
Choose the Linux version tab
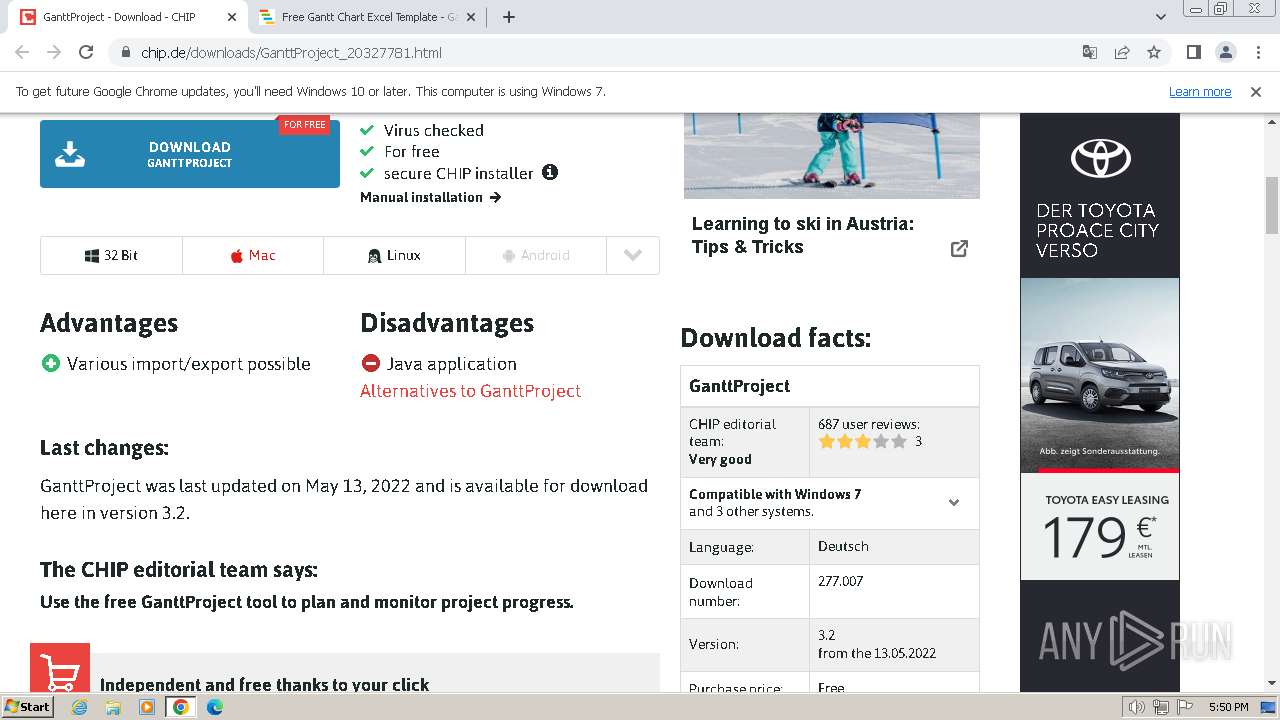click(x=394, y=255)
